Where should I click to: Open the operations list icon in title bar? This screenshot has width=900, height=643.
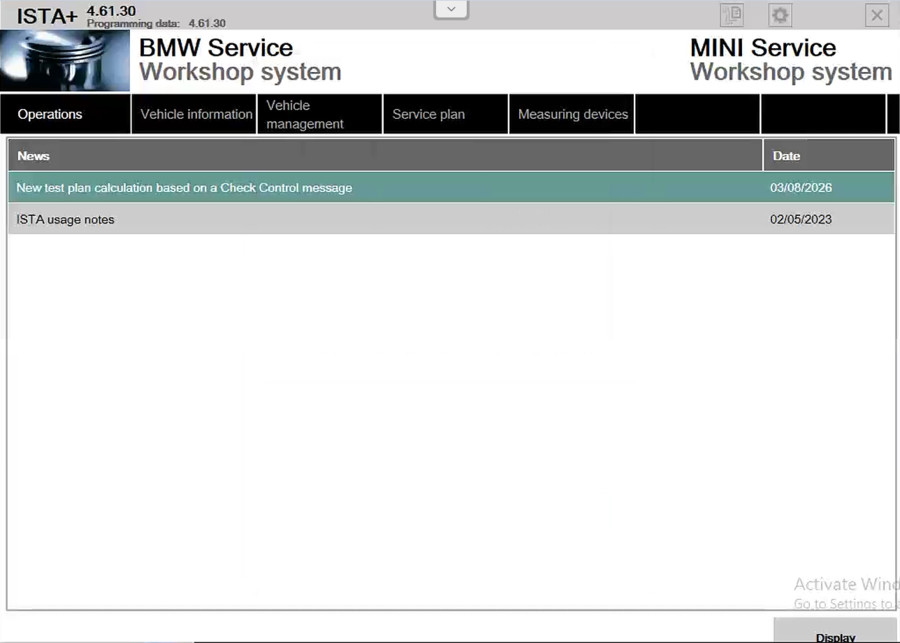pos(732,15)
